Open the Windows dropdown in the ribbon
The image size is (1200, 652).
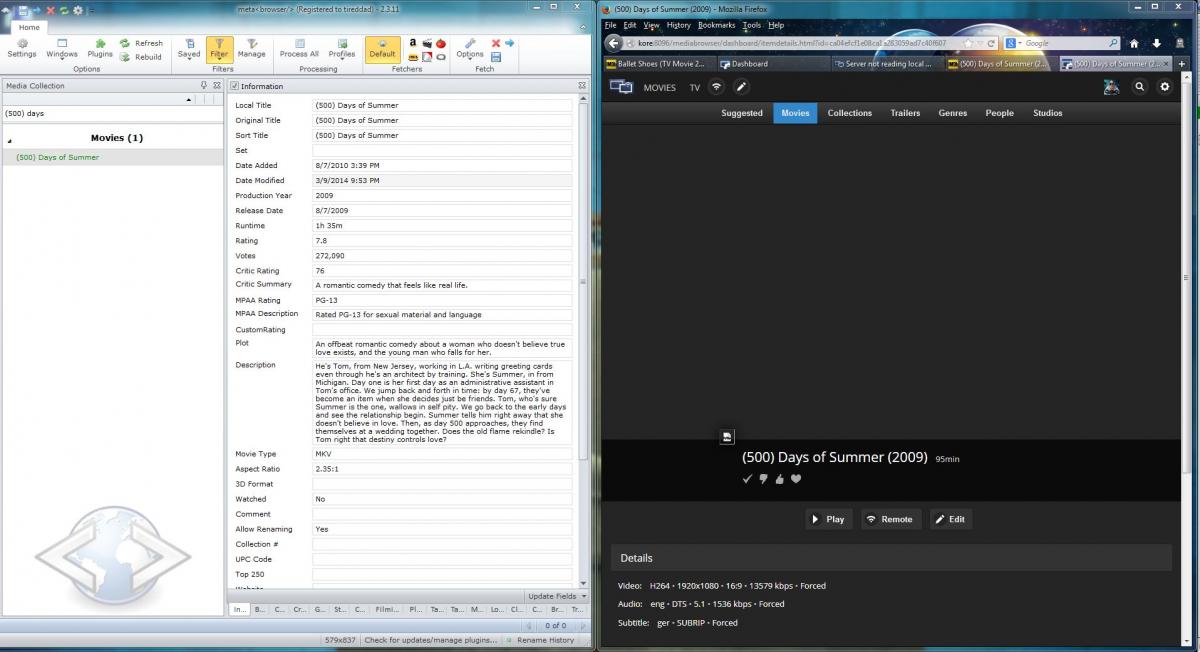[61, 49]
